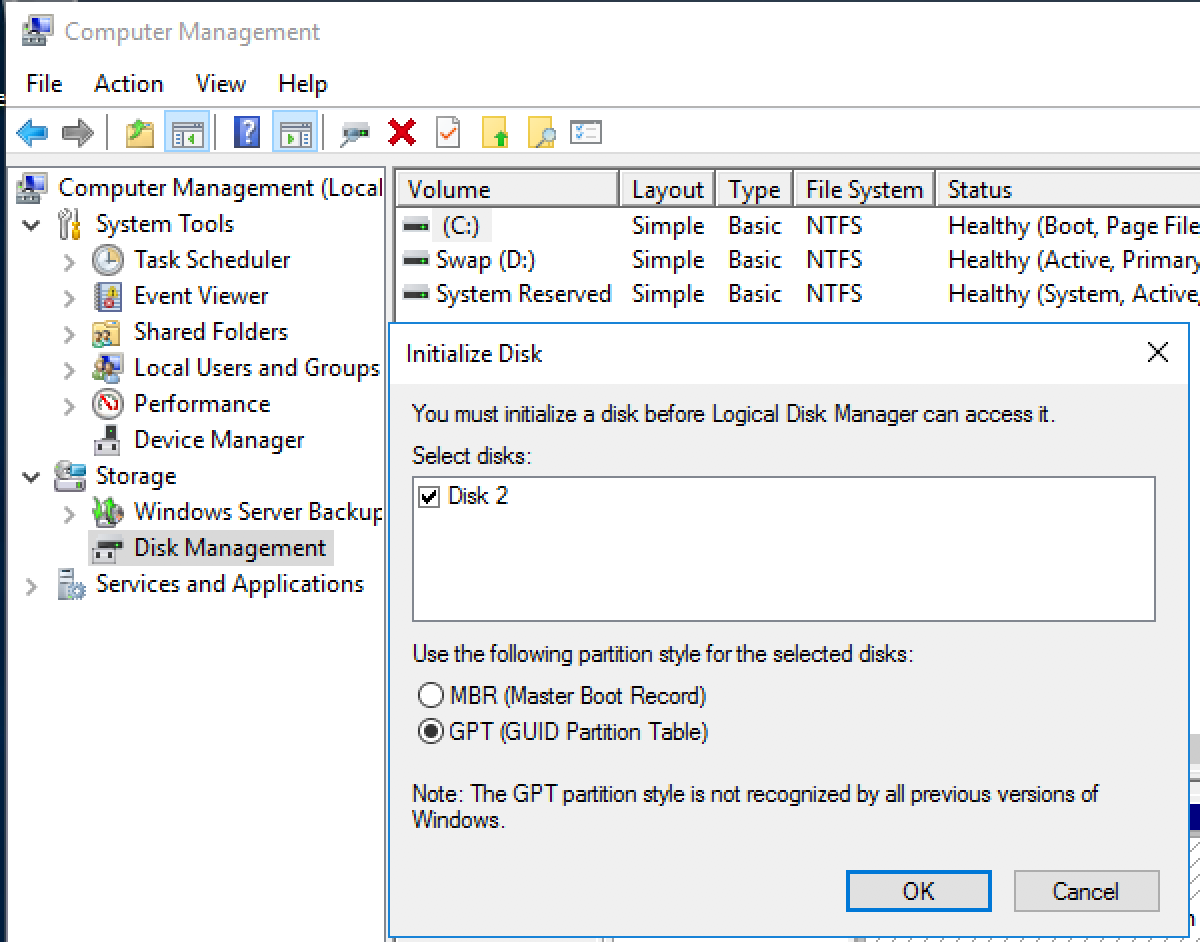
Task: Select MBR (Master Boot Record) radio button
Action: 431,695
